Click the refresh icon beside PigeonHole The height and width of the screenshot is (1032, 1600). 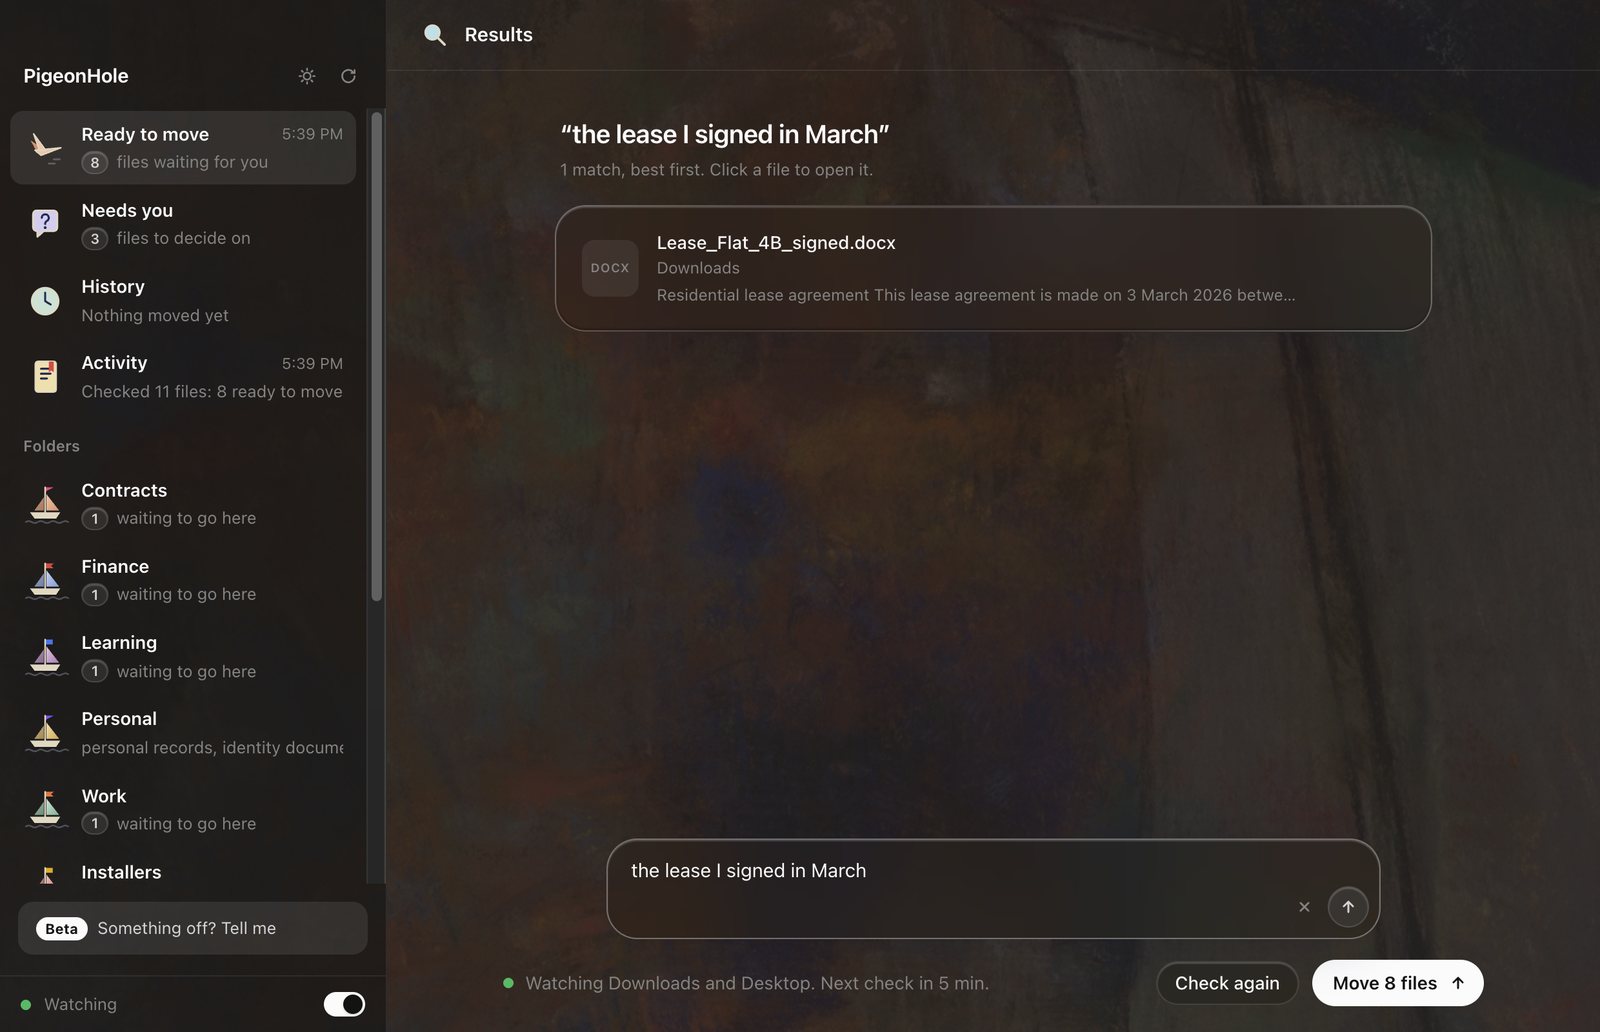(348, 76)
